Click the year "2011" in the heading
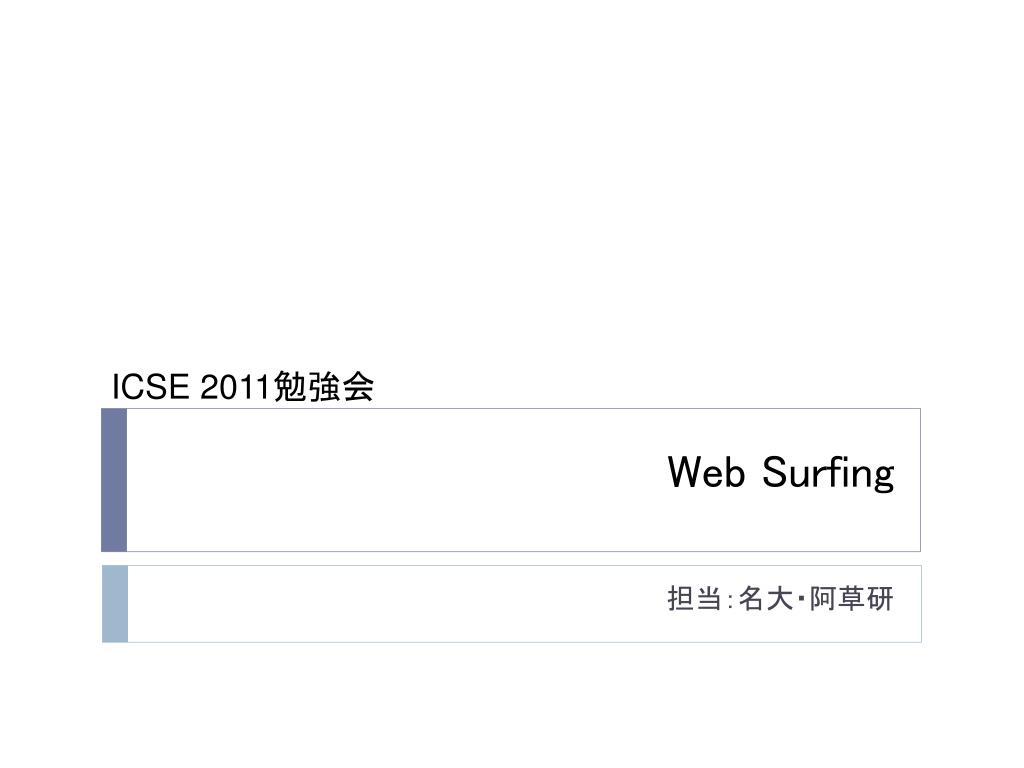The width and height of the screenshot is (1024, 768). coord(236,387)
